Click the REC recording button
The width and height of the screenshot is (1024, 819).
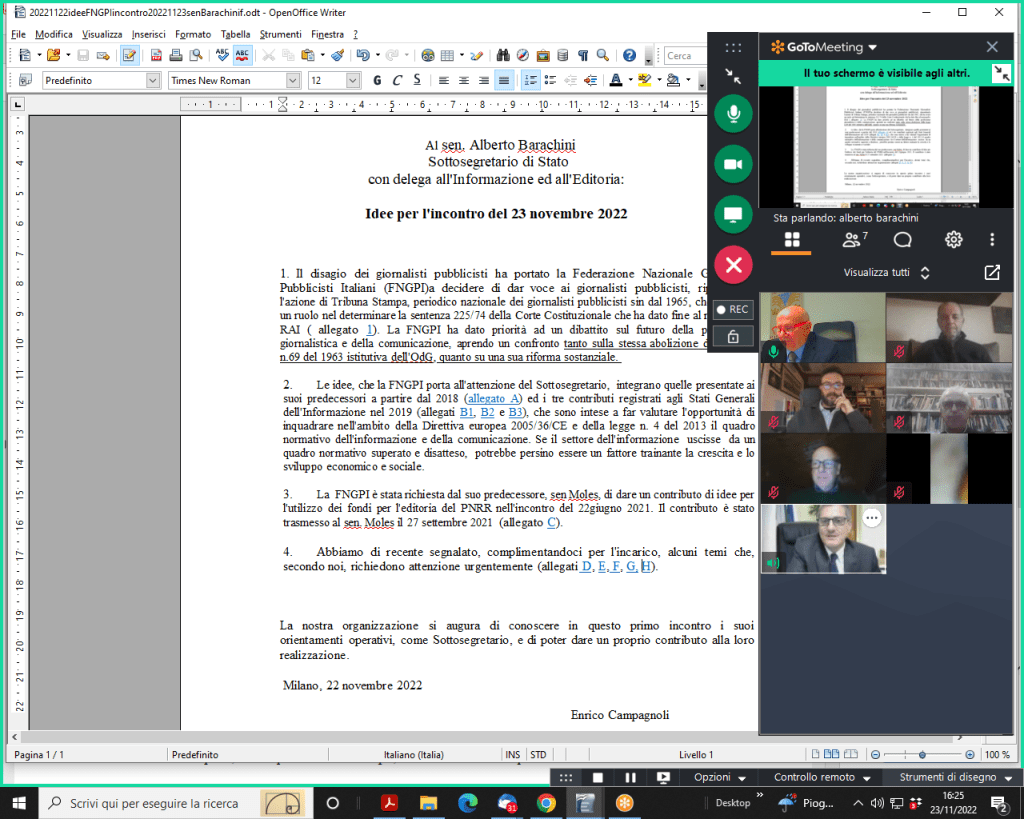tap(733, 310)
